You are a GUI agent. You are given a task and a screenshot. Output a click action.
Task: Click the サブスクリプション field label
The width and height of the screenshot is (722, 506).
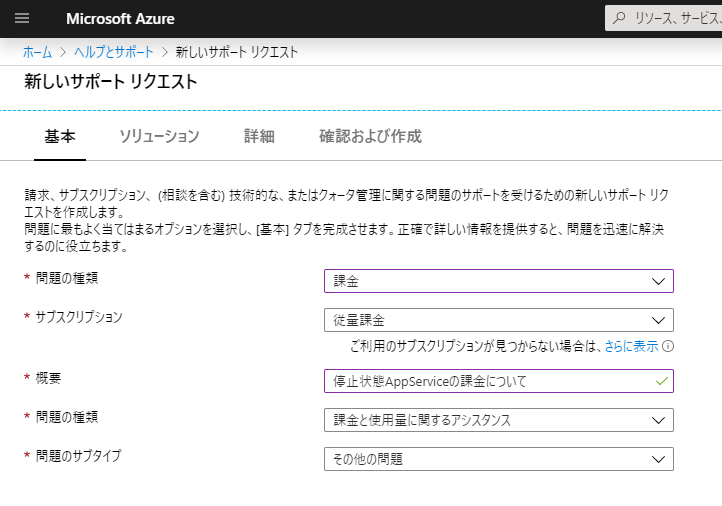[79, 317]
